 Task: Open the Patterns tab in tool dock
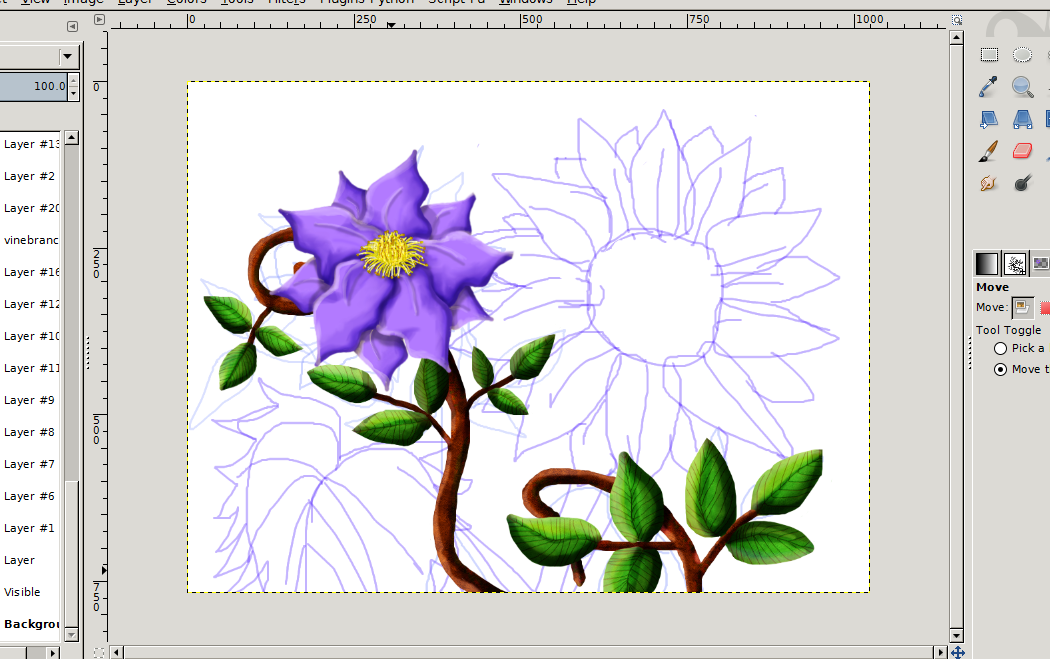1041,264
